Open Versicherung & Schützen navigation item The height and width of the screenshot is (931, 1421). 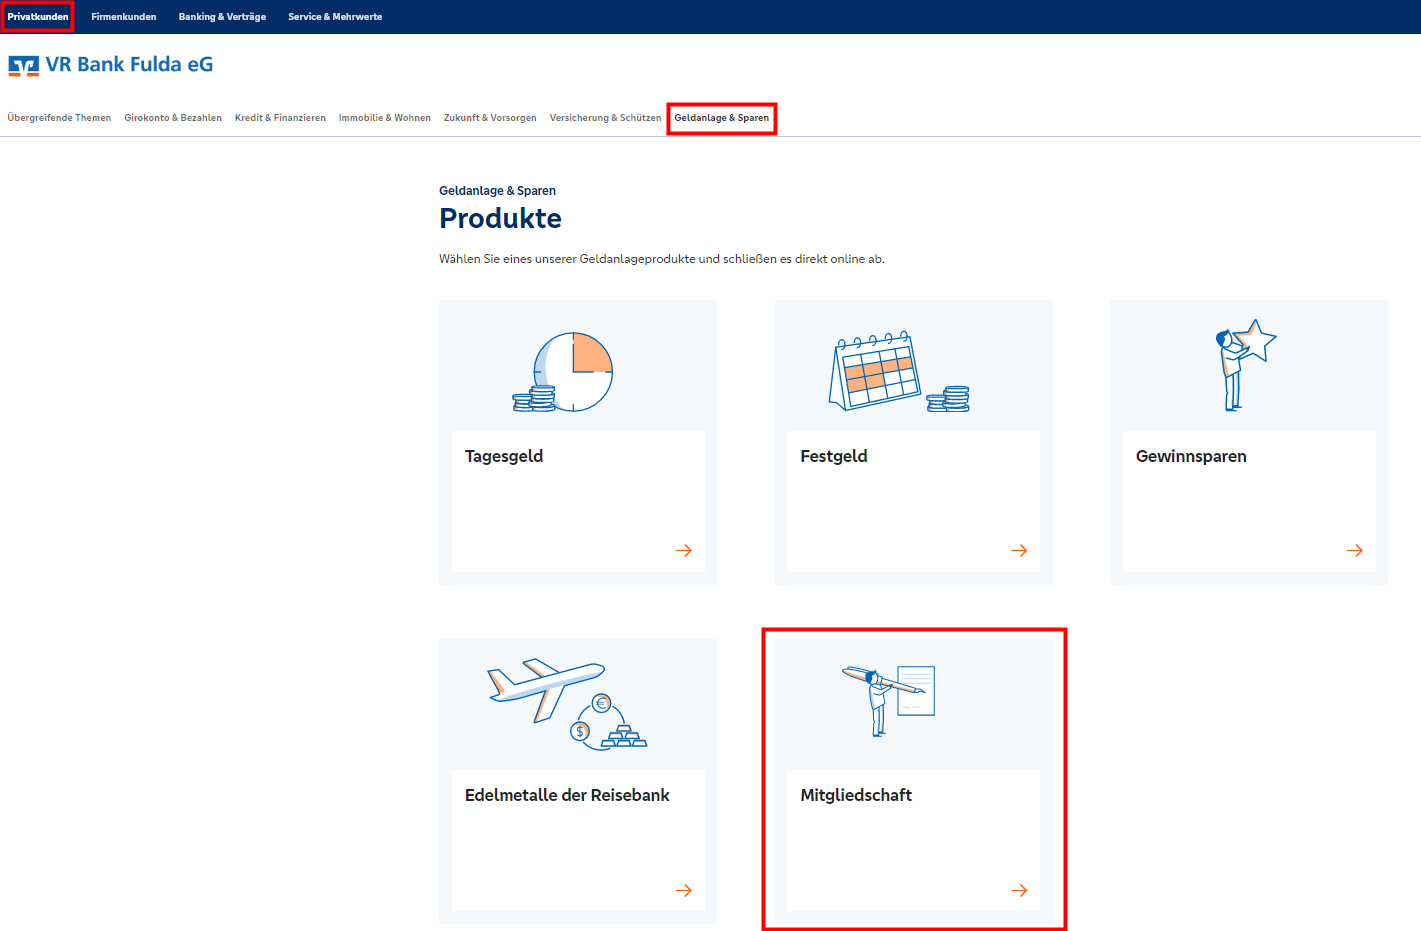605,118
